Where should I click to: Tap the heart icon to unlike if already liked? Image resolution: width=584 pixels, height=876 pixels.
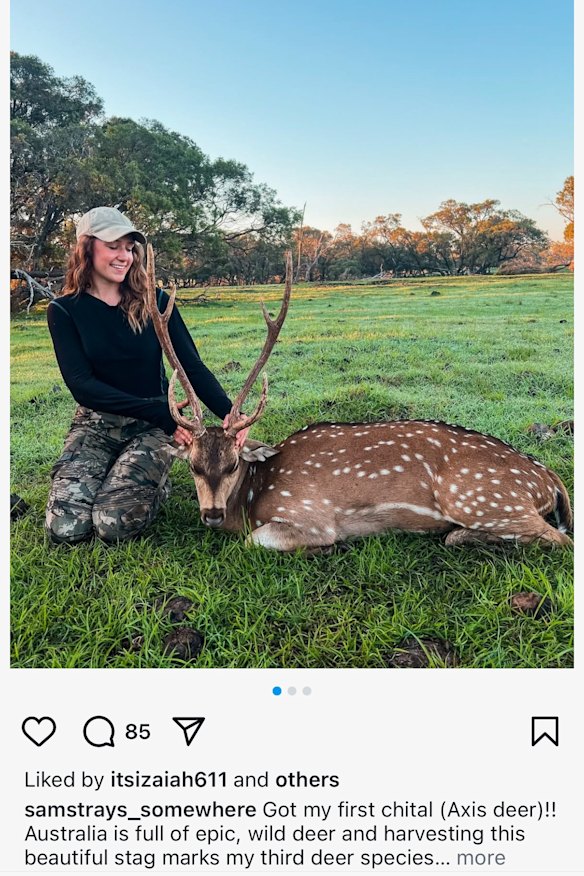[x=38, y=731]
